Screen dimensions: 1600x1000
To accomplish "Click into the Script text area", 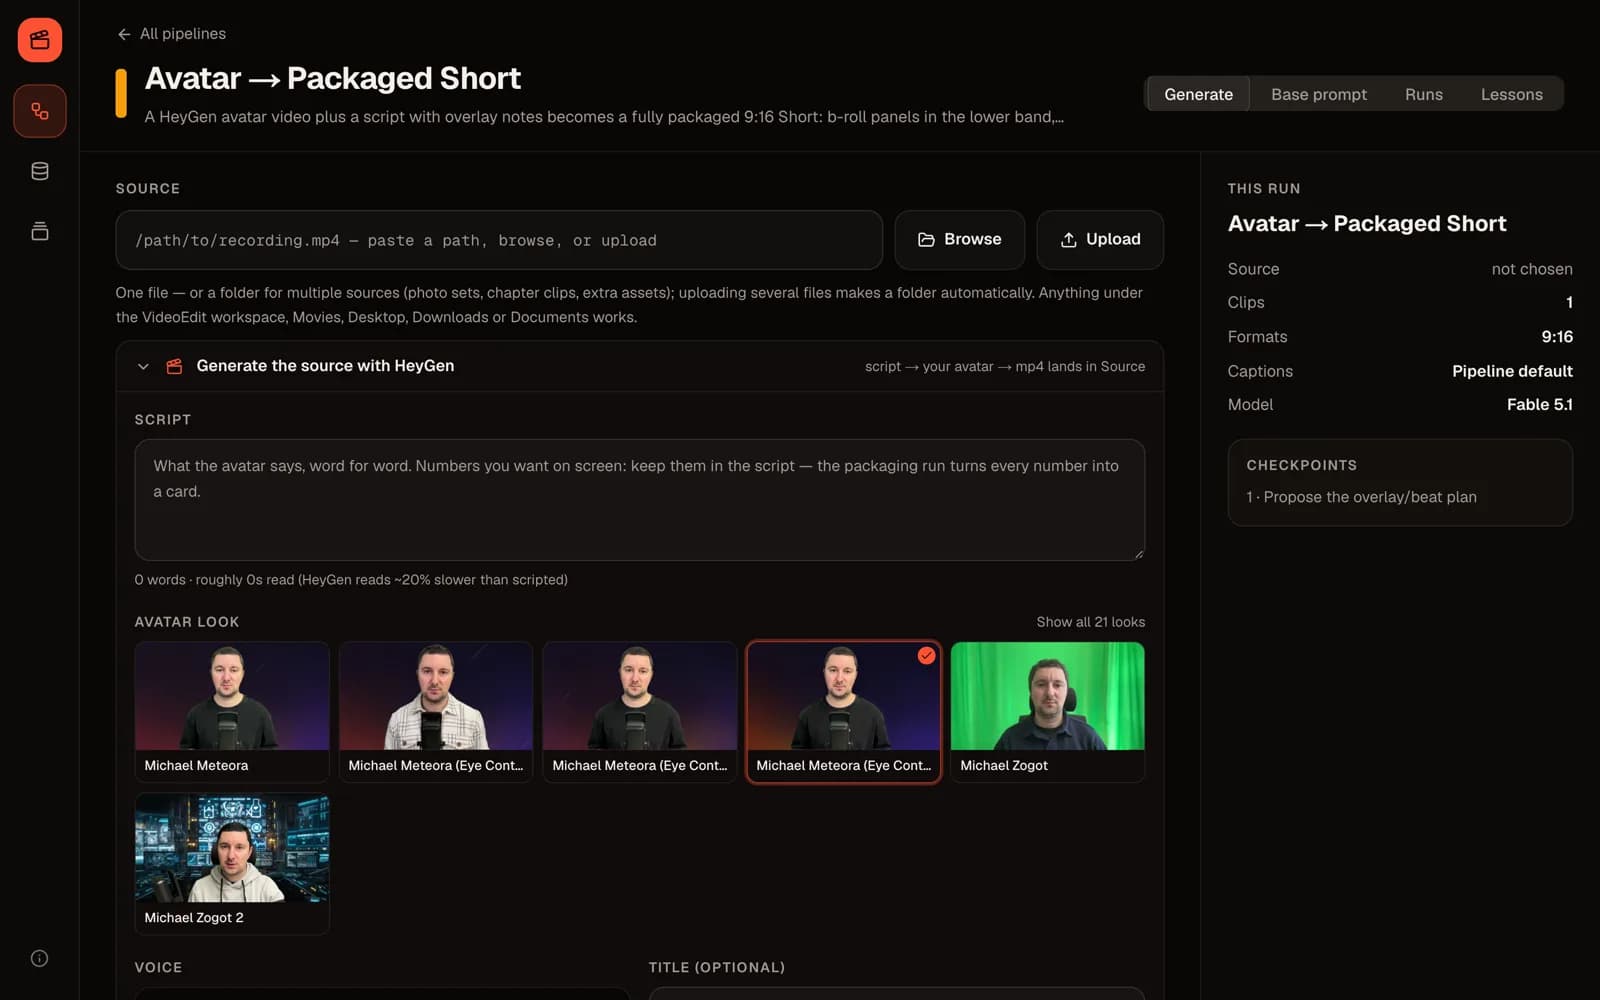I will (640, 500).
